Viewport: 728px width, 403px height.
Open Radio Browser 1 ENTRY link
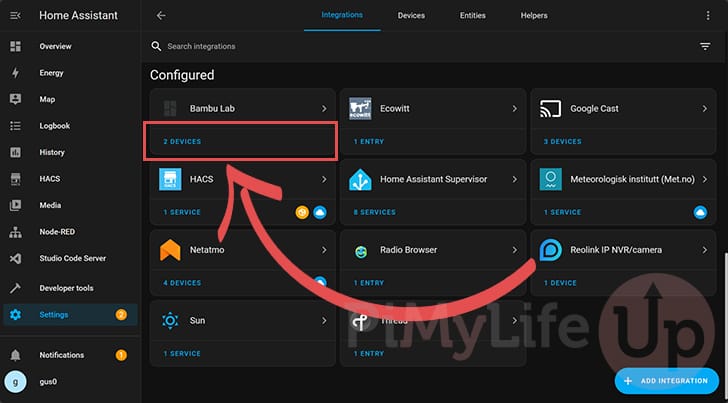click(x=369, y=283)
